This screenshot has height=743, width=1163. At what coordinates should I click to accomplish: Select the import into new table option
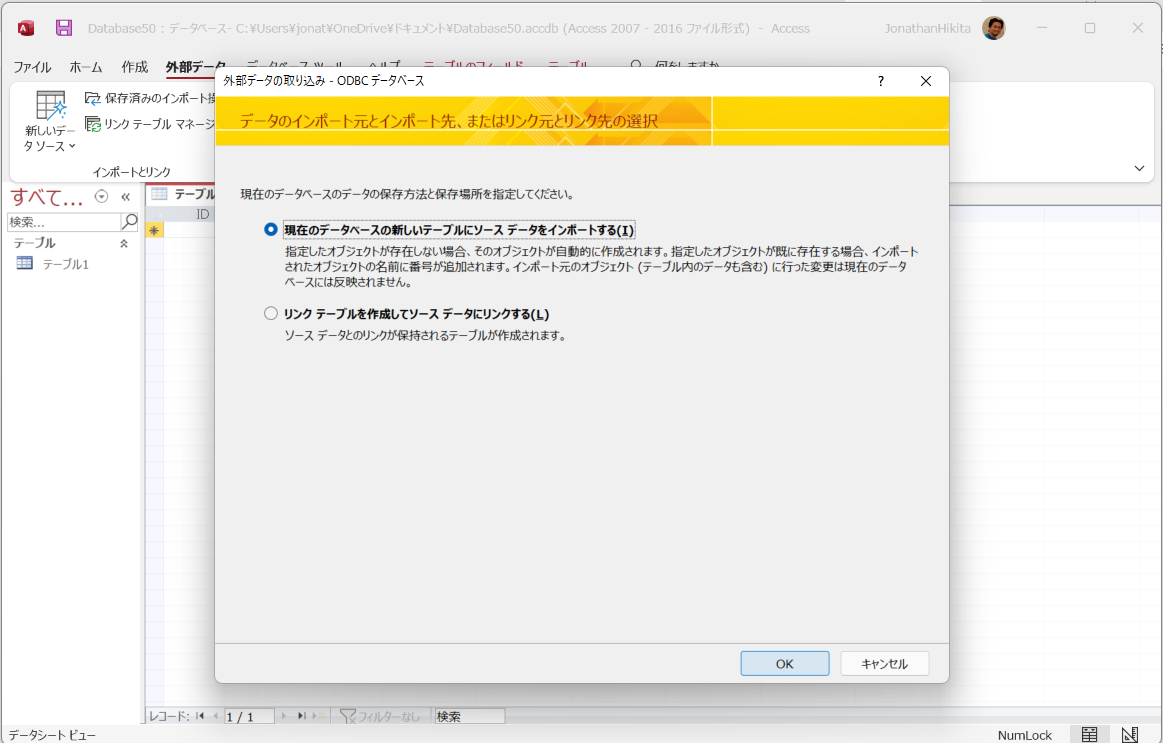[x=270, y=229]
